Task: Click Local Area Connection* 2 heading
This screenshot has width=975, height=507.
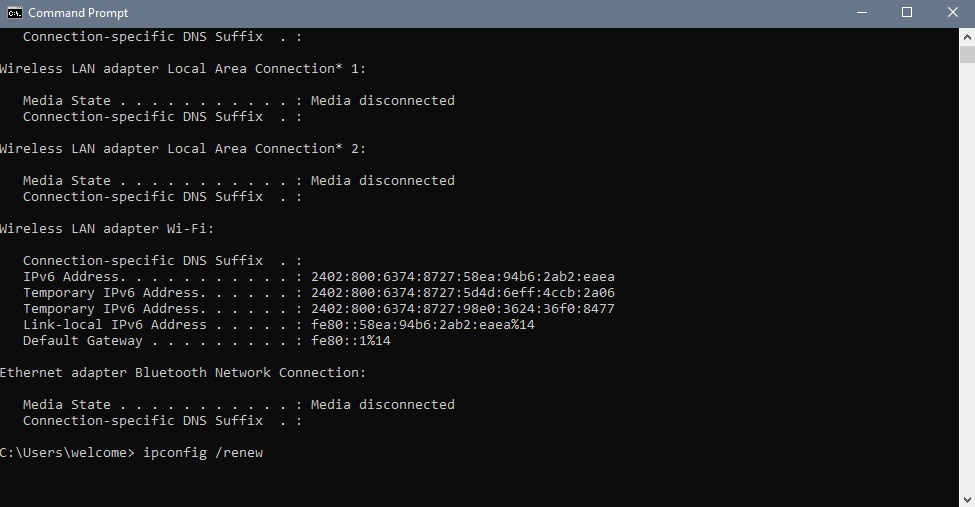Action: tap(183, 149)
